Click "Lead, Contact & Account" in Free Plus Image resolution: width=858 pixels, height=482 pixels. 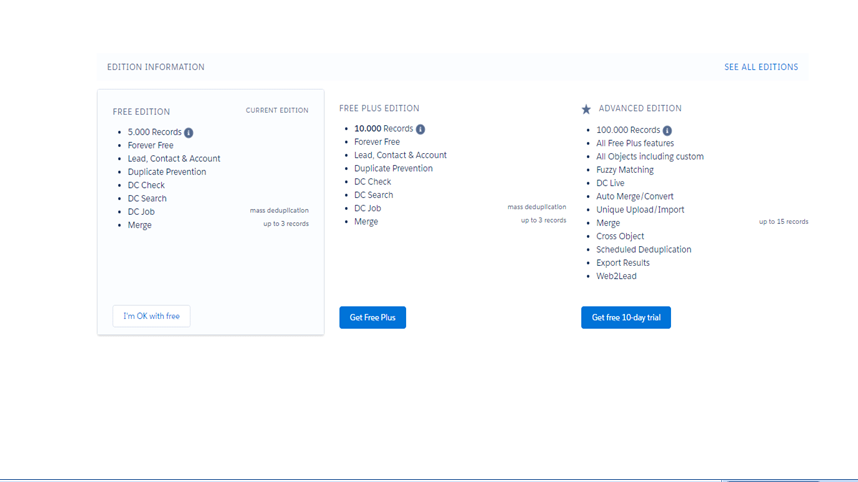pos(401,155)
